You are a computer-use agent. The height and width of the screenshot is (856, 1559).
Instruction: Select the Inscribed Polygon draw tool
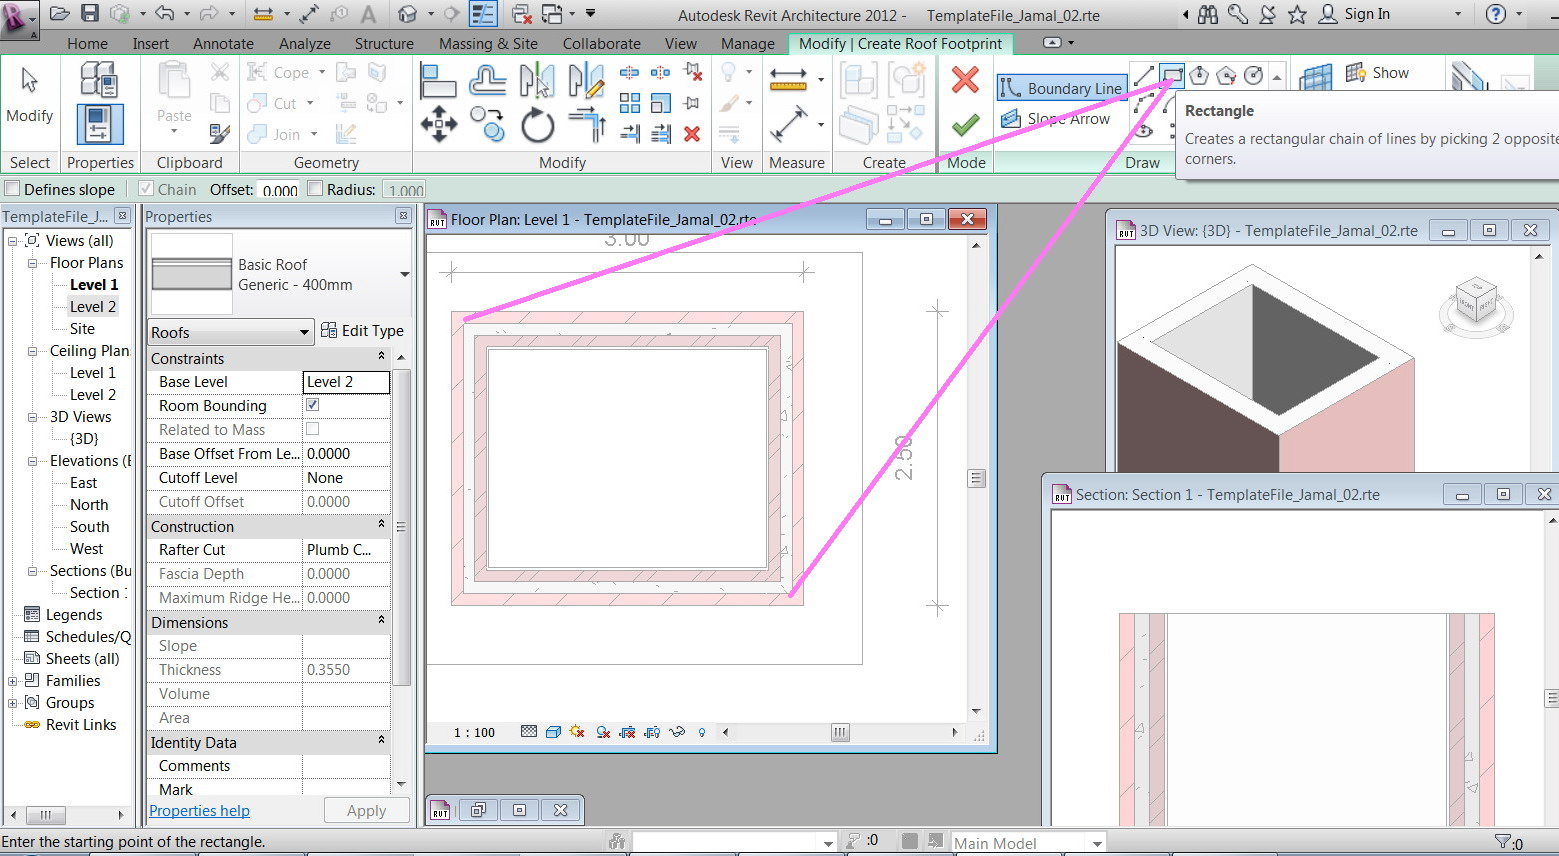1199,75
